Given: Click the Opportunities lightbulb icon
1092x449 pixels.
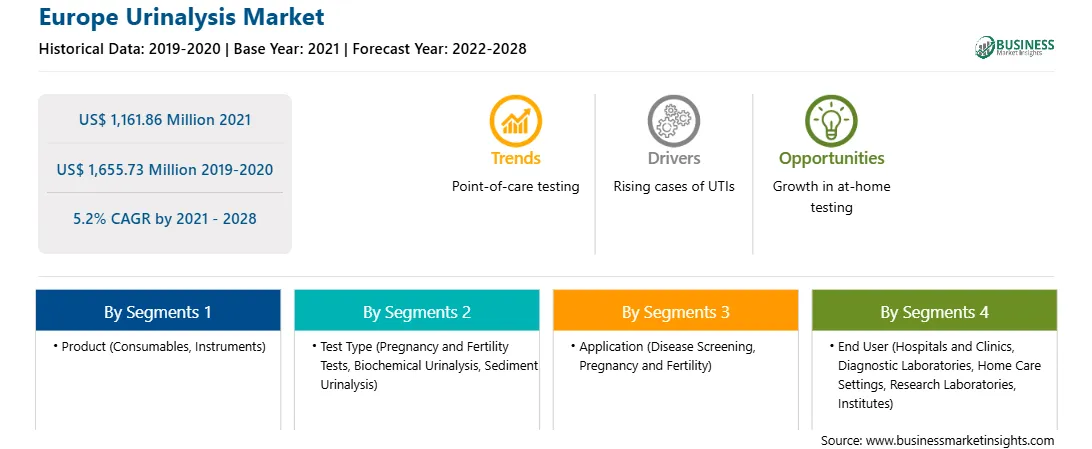Looking at the screenshot, I should click(x=832, y=120).
